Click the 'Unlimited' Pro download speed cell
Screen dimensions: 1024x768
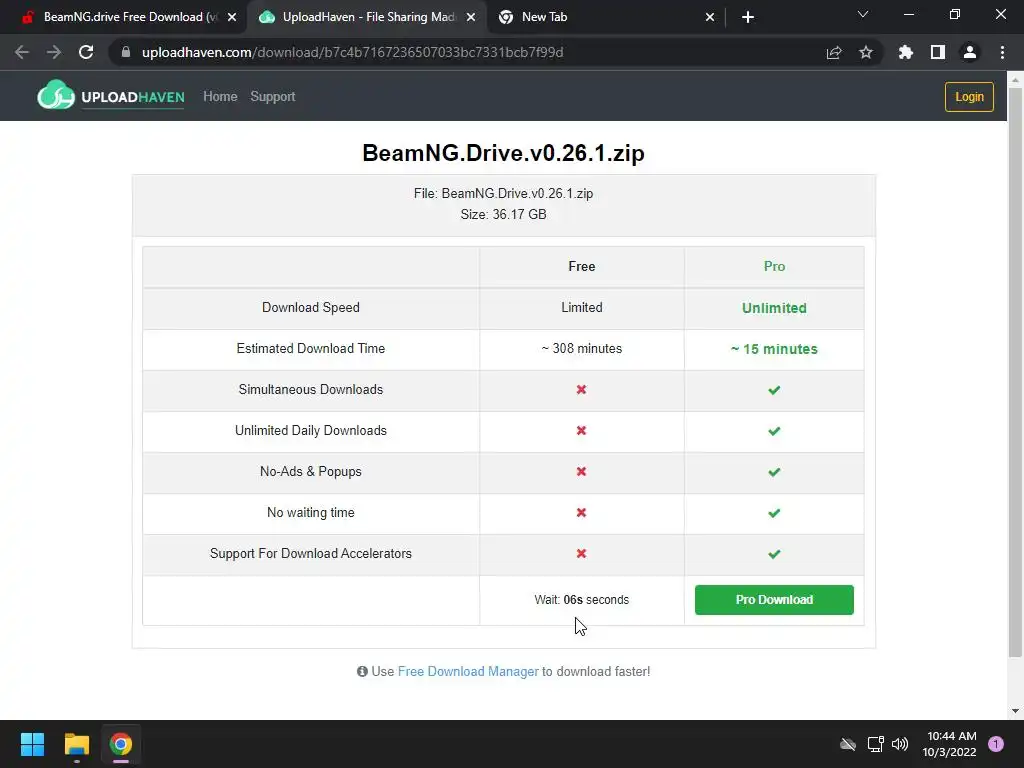(x=774, y=308)
